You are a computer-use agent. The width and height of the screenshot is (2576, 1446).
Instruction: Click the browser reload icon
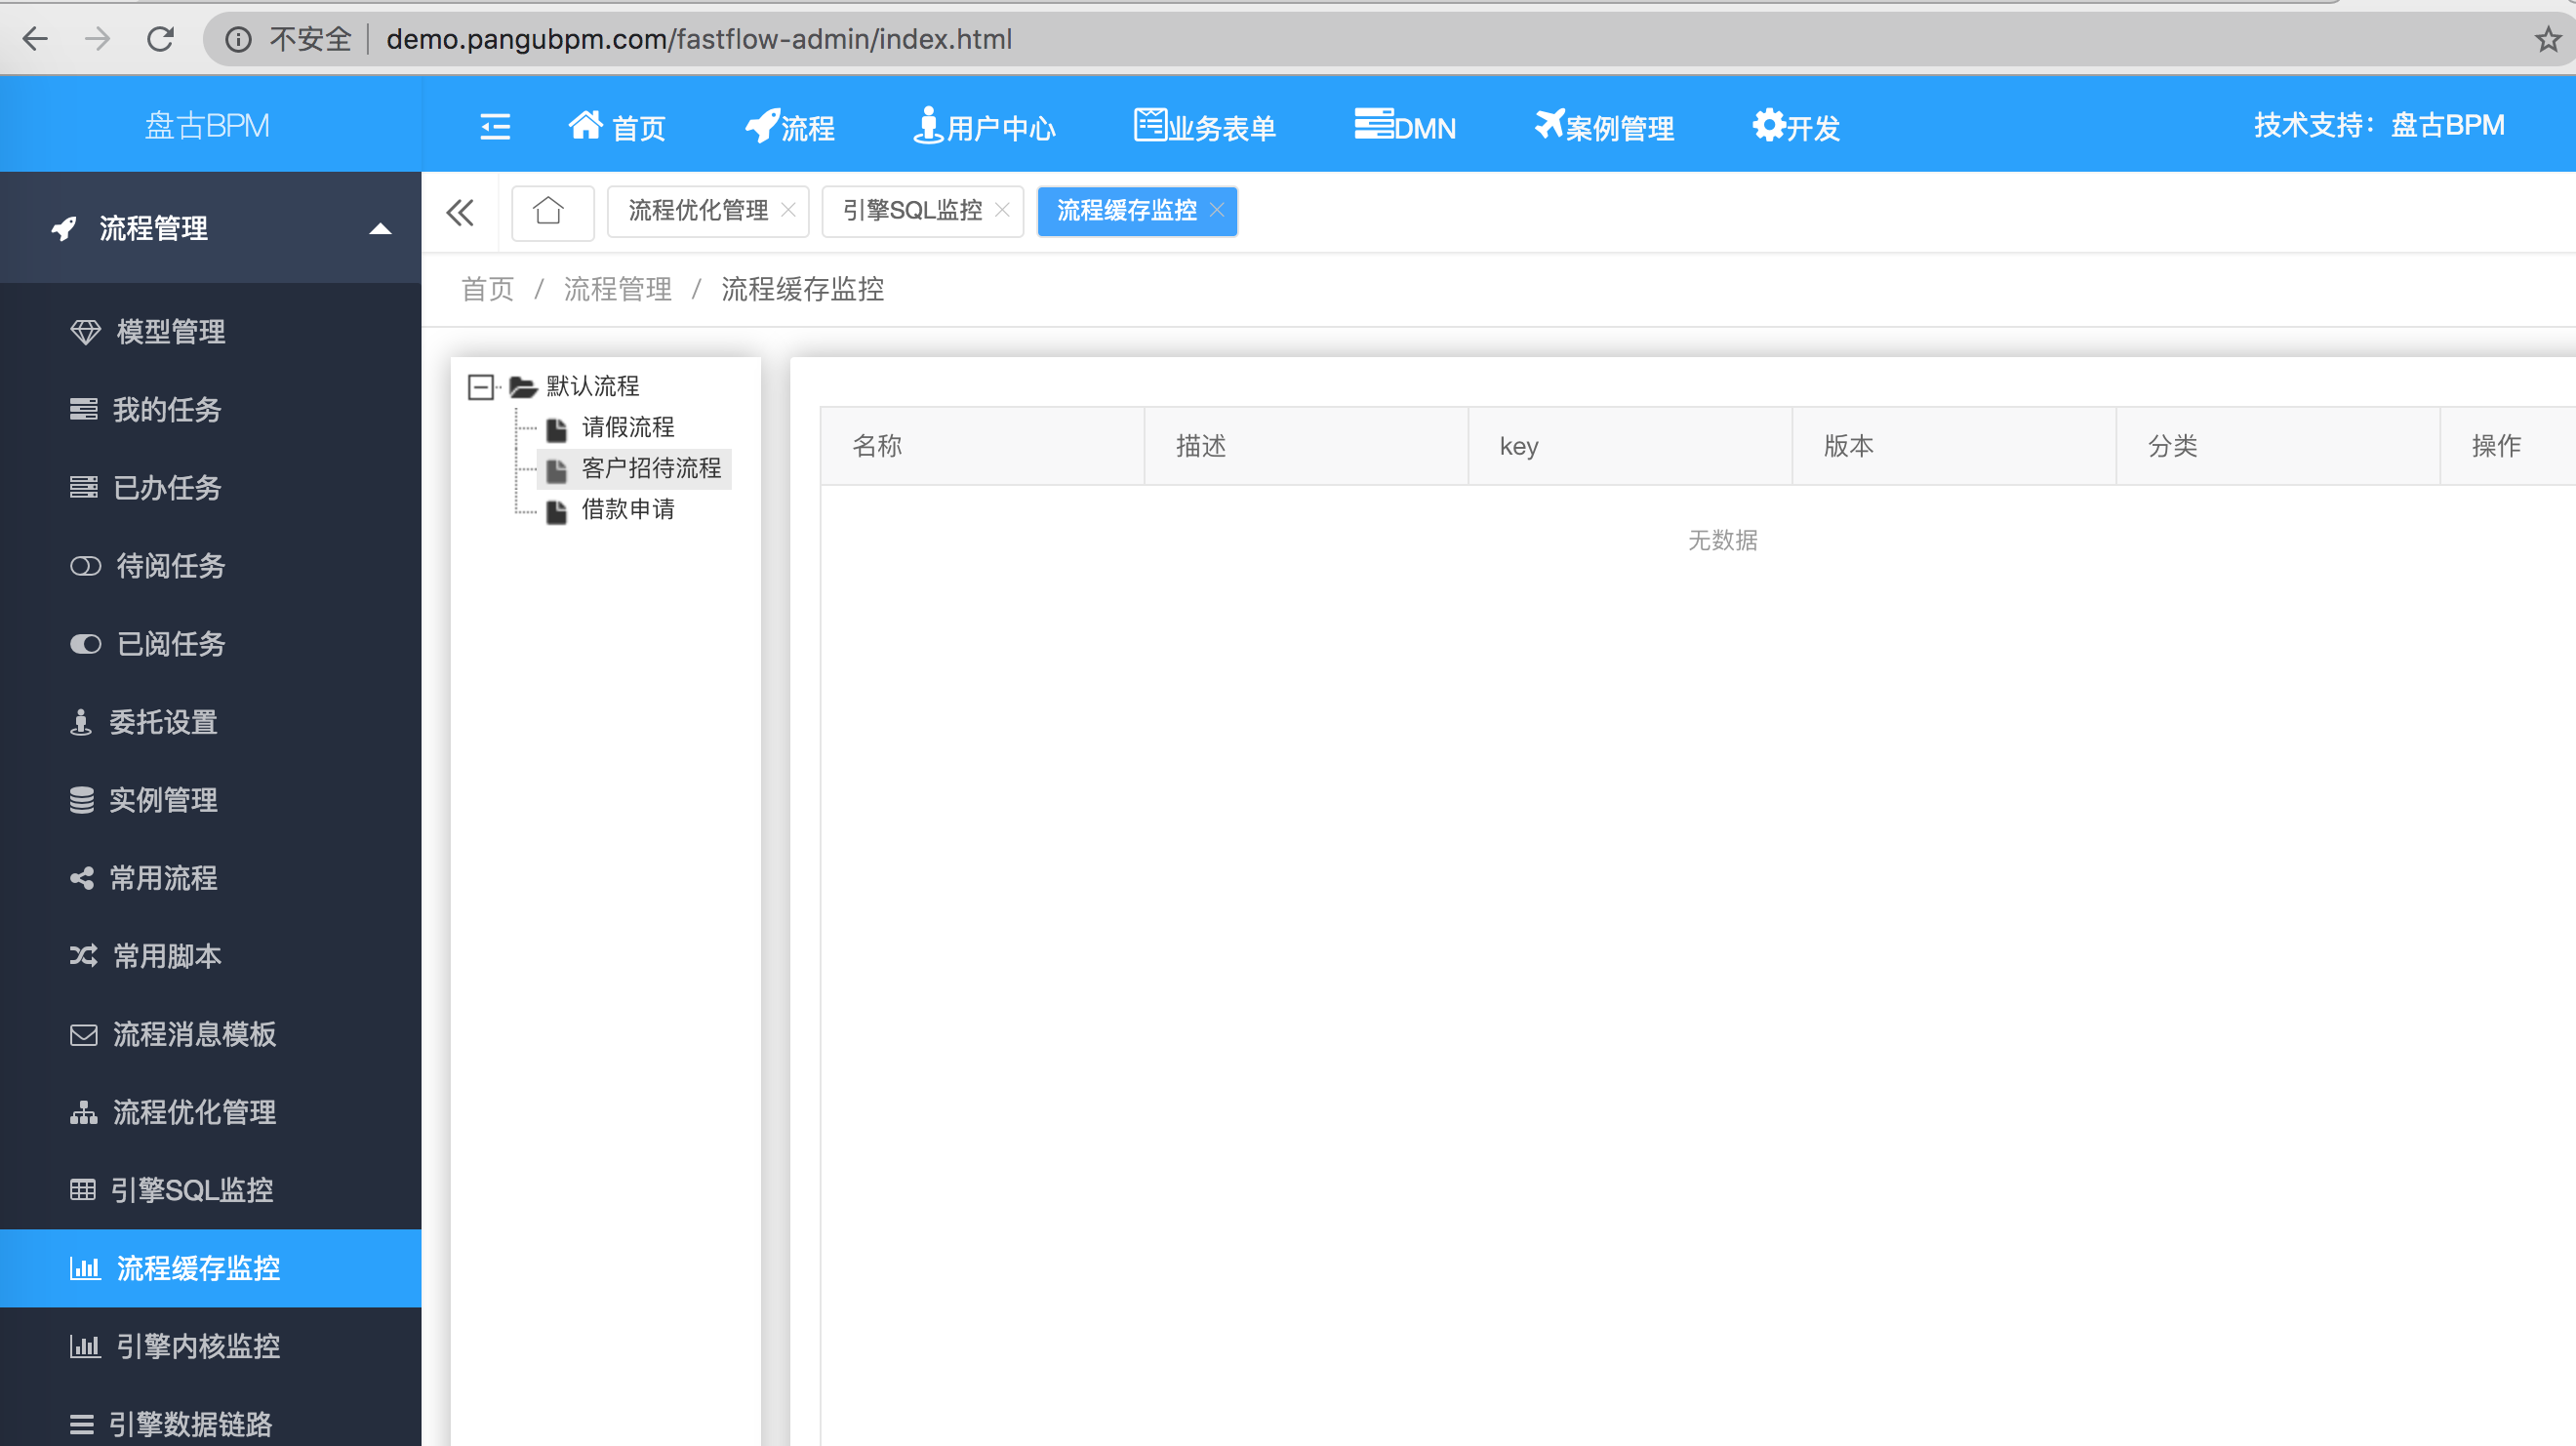click(160, 39)
